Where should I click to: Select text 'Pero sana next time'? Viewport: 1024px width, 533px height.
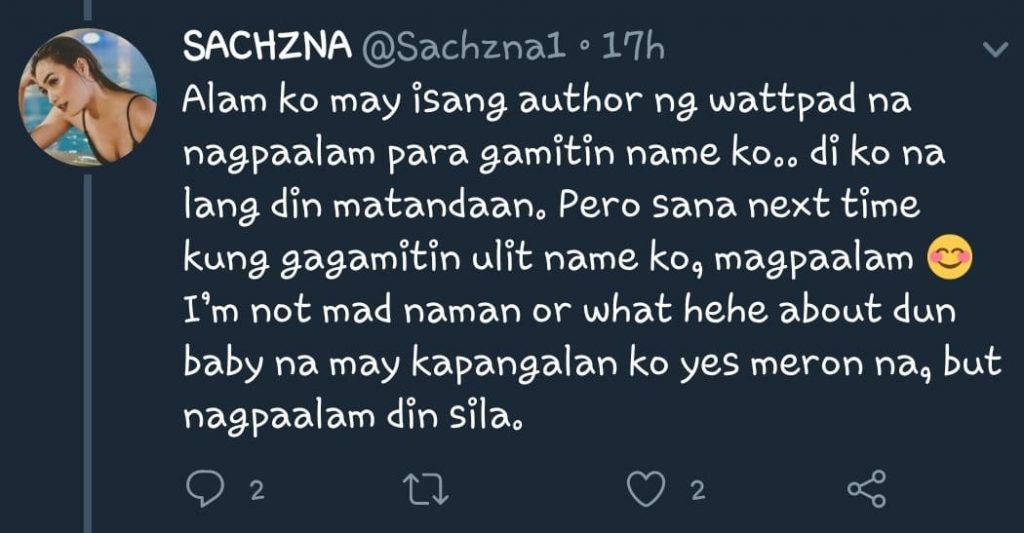click(x=739, y=204)
